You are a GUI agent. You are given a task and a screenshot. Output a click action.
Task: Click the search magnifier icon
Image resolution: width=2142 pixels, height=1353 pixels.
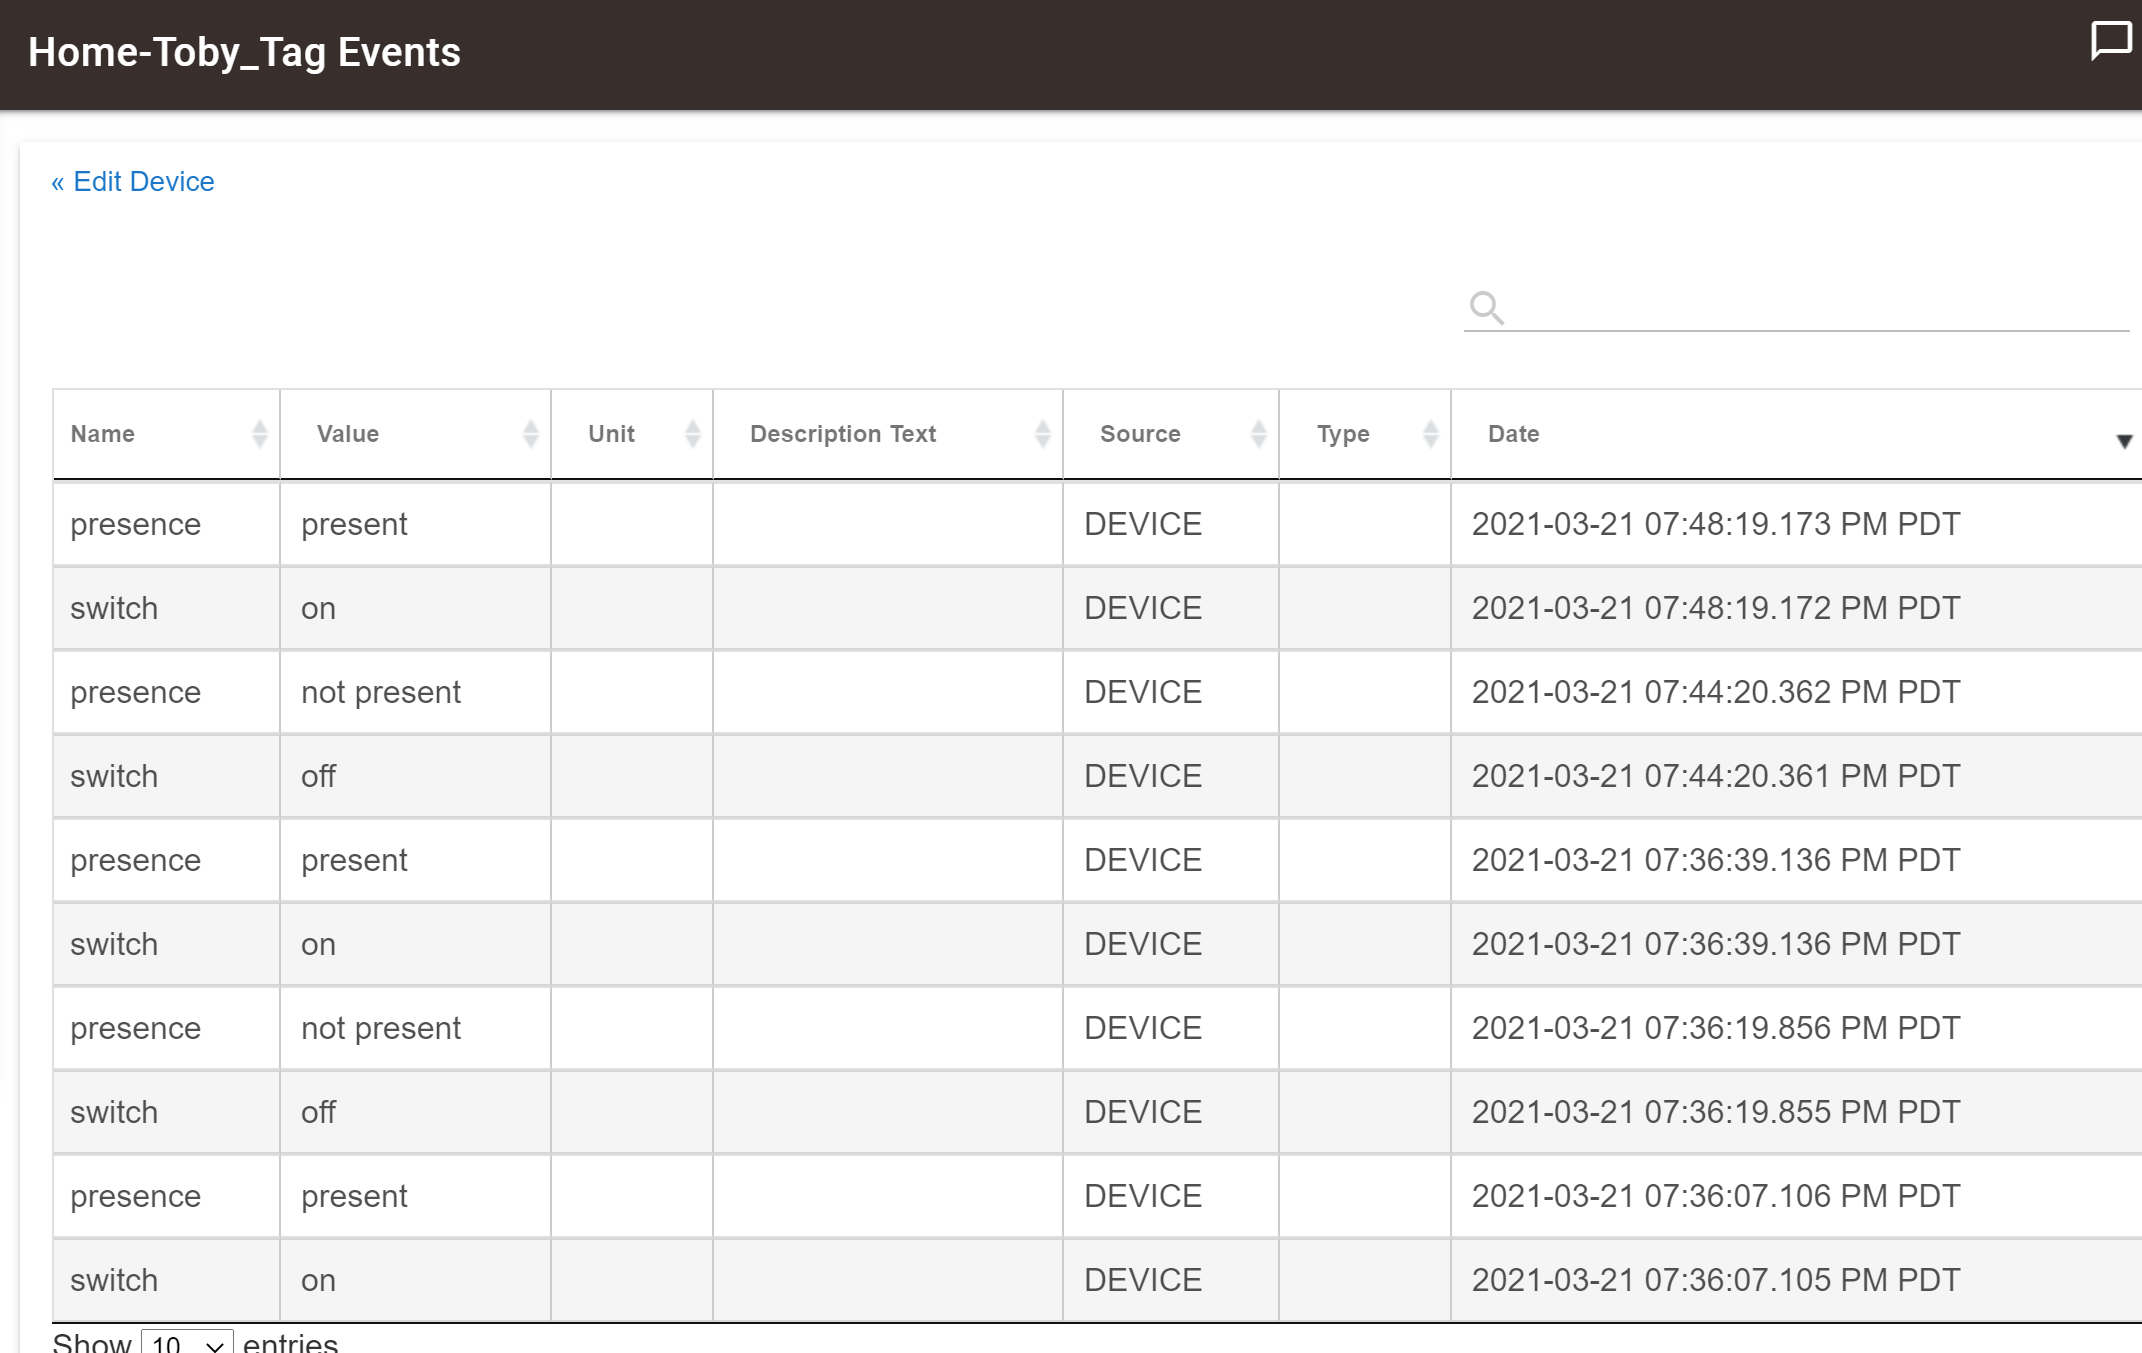[1486, 307]
